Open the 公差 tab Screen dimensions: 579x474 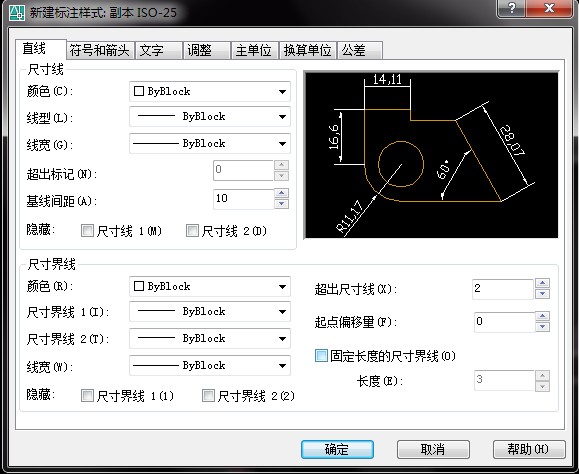(x=359, y=50)
